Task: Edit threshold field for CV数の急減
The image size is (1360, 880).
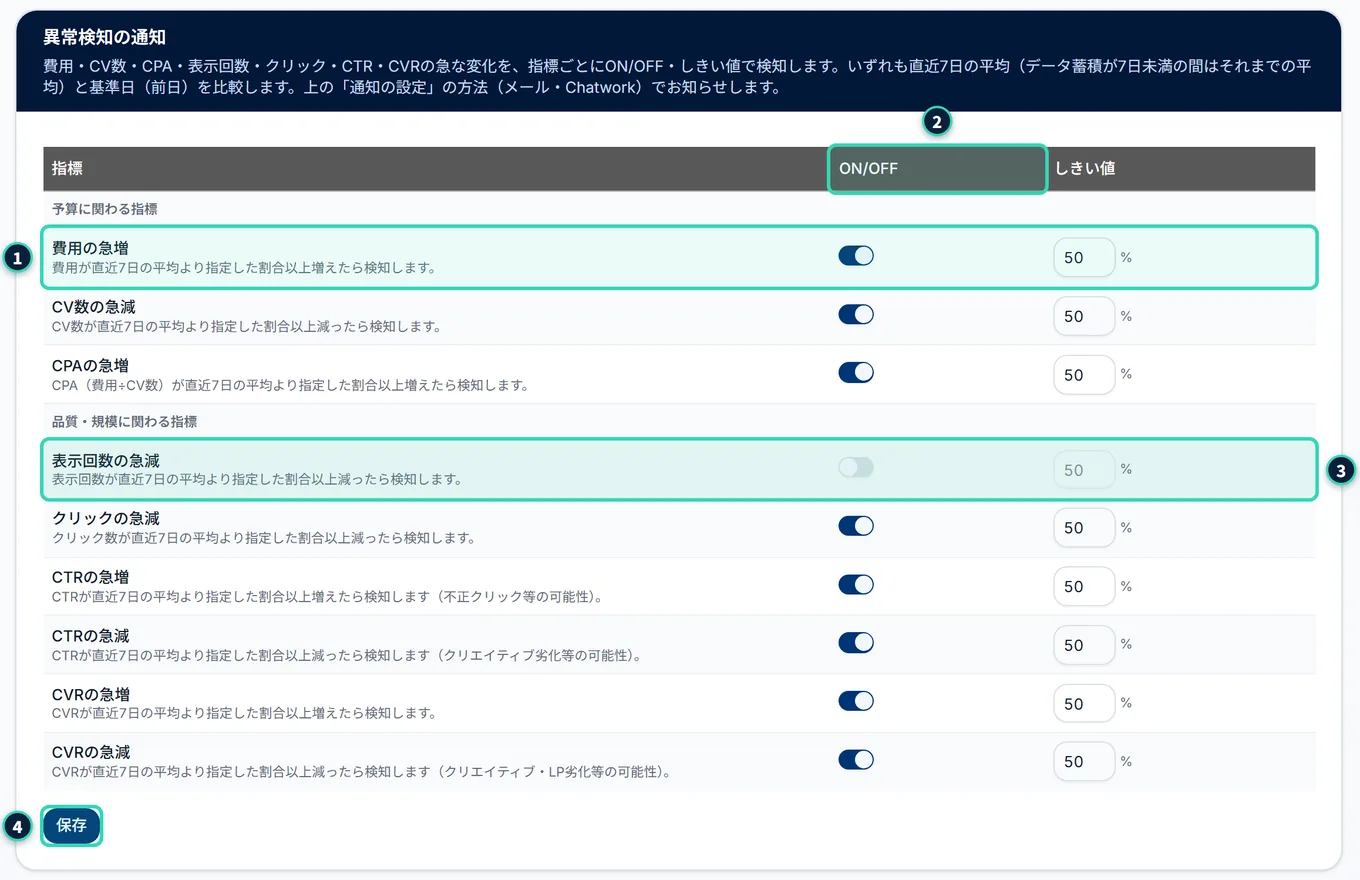Action: 1084,316
